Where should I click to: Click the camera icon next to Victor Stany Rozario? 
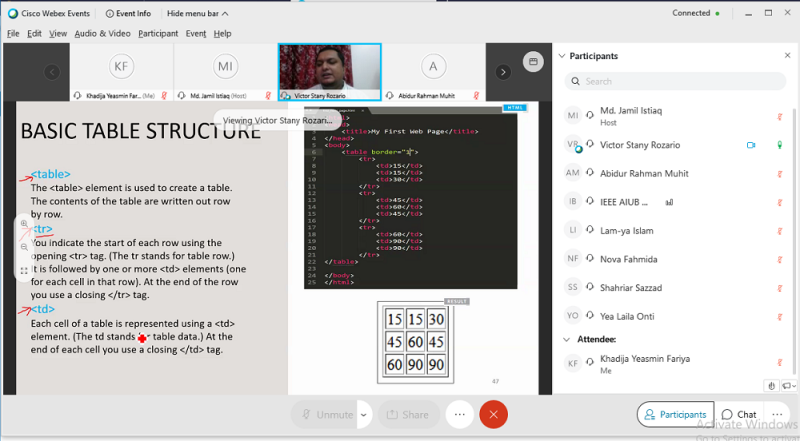point(750,145)
